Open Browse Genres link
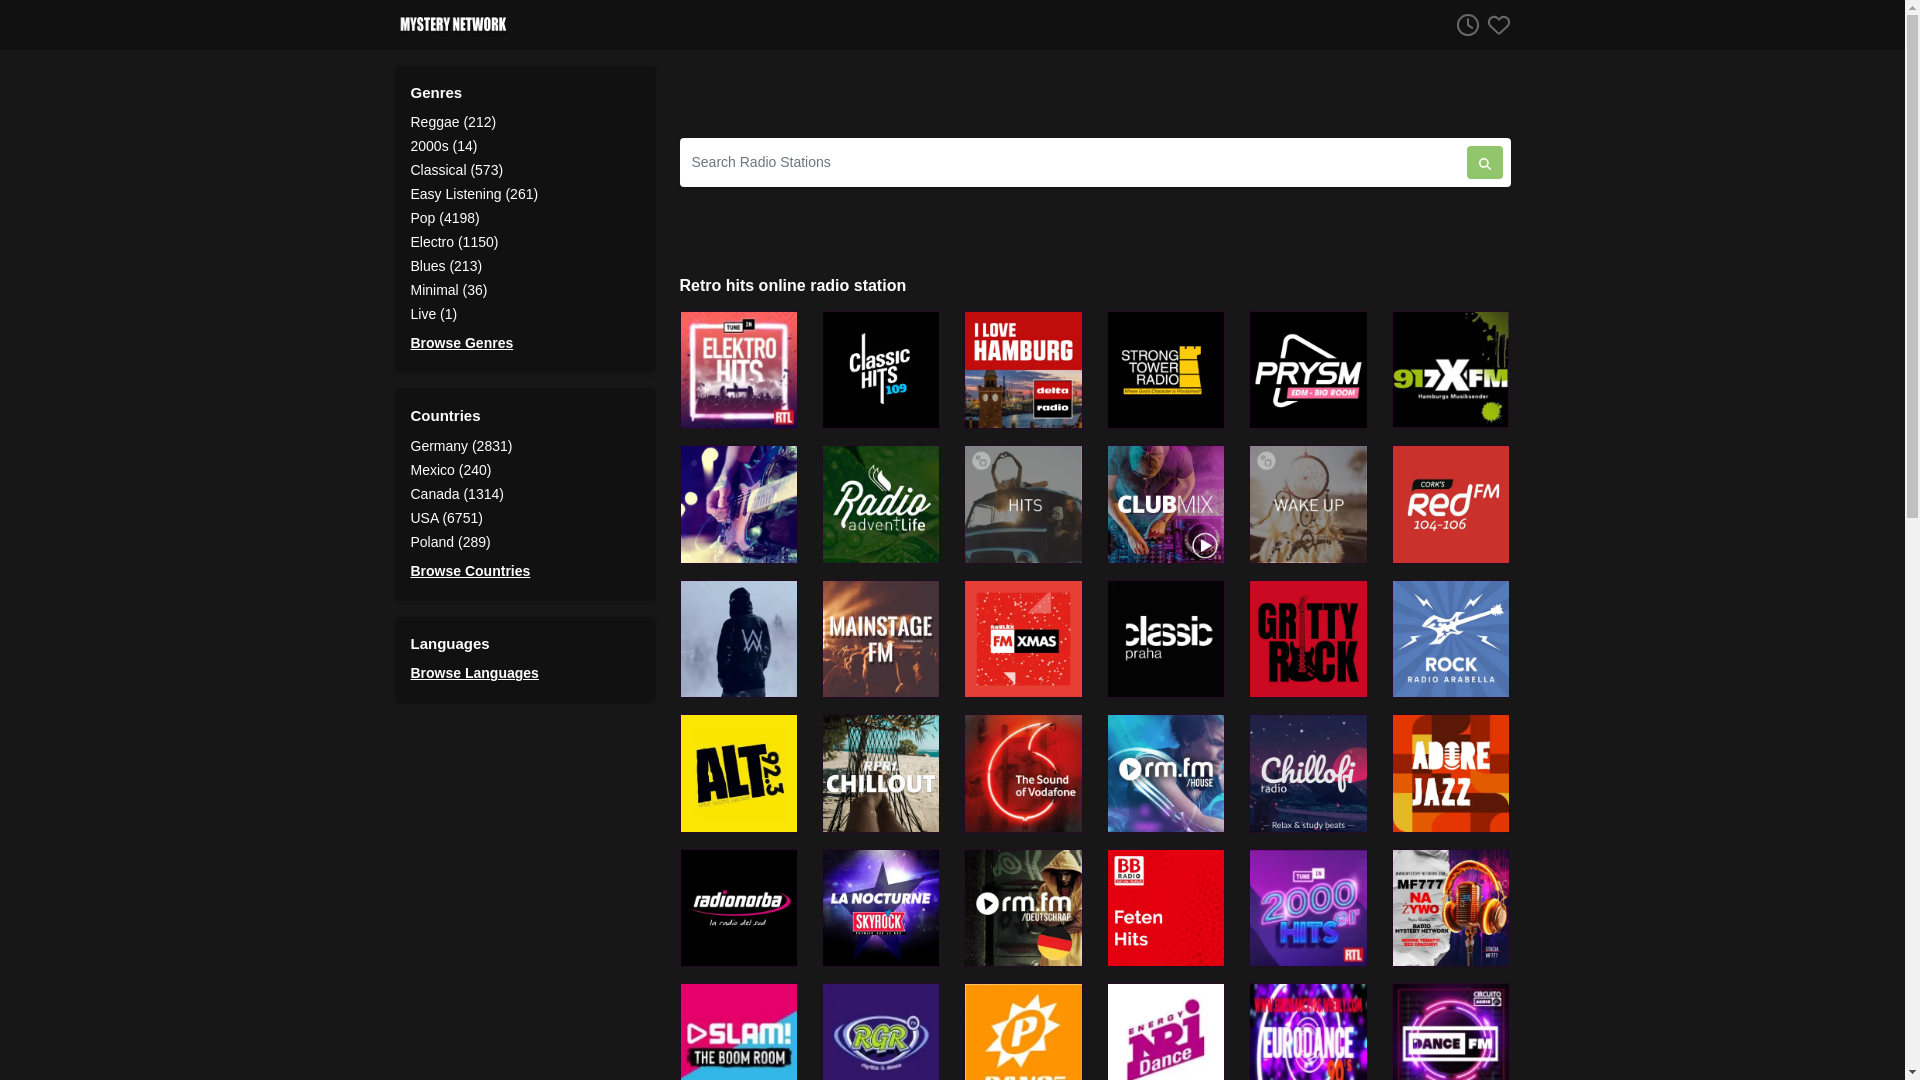 (462, 343)
